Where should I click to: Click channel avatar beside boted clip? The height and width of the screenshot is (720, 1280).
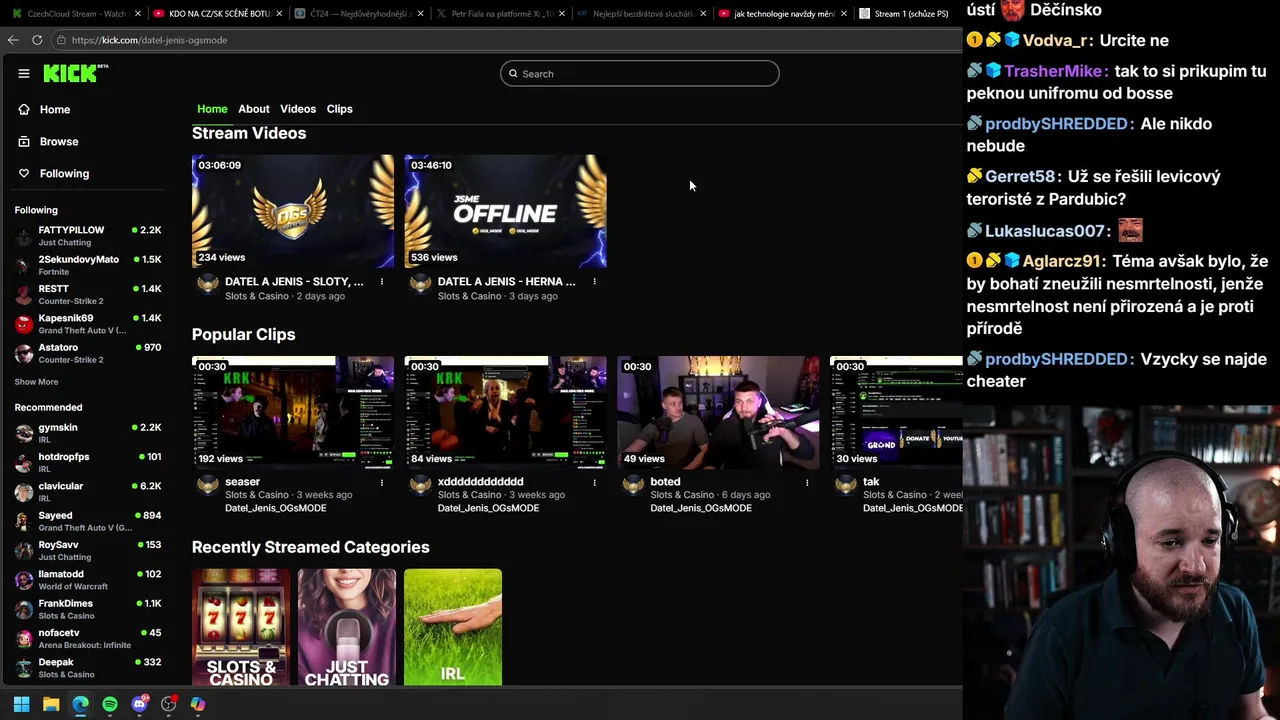(x=633, y=485)
